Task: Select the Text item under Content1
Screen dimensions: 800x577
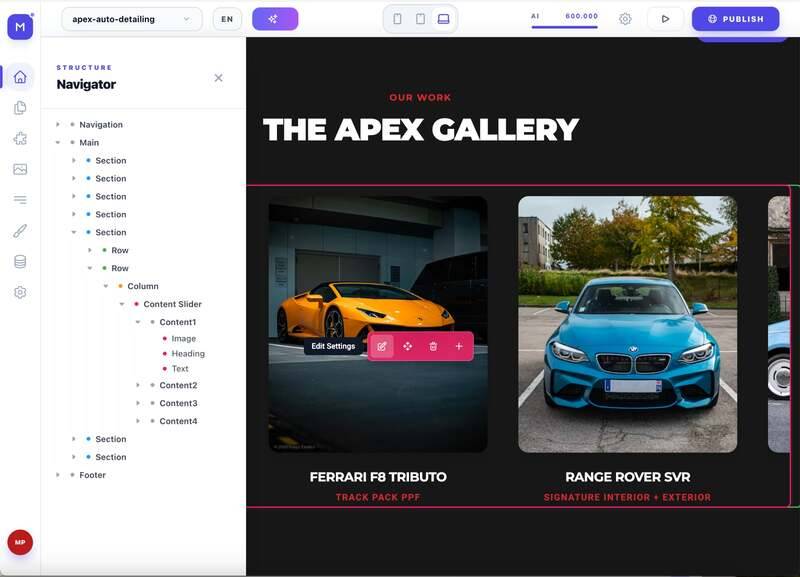Action: coord(180,368)
